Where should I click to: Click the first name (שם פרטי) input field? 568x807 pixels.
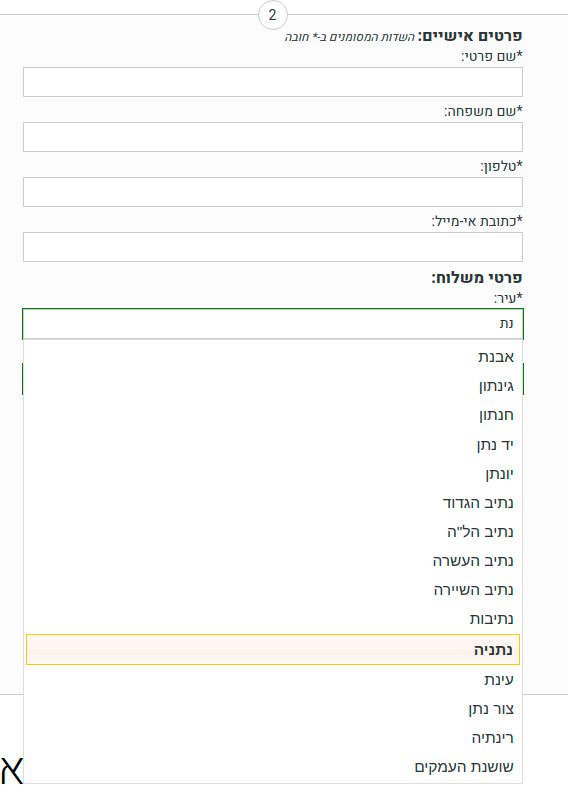(273, 82)
